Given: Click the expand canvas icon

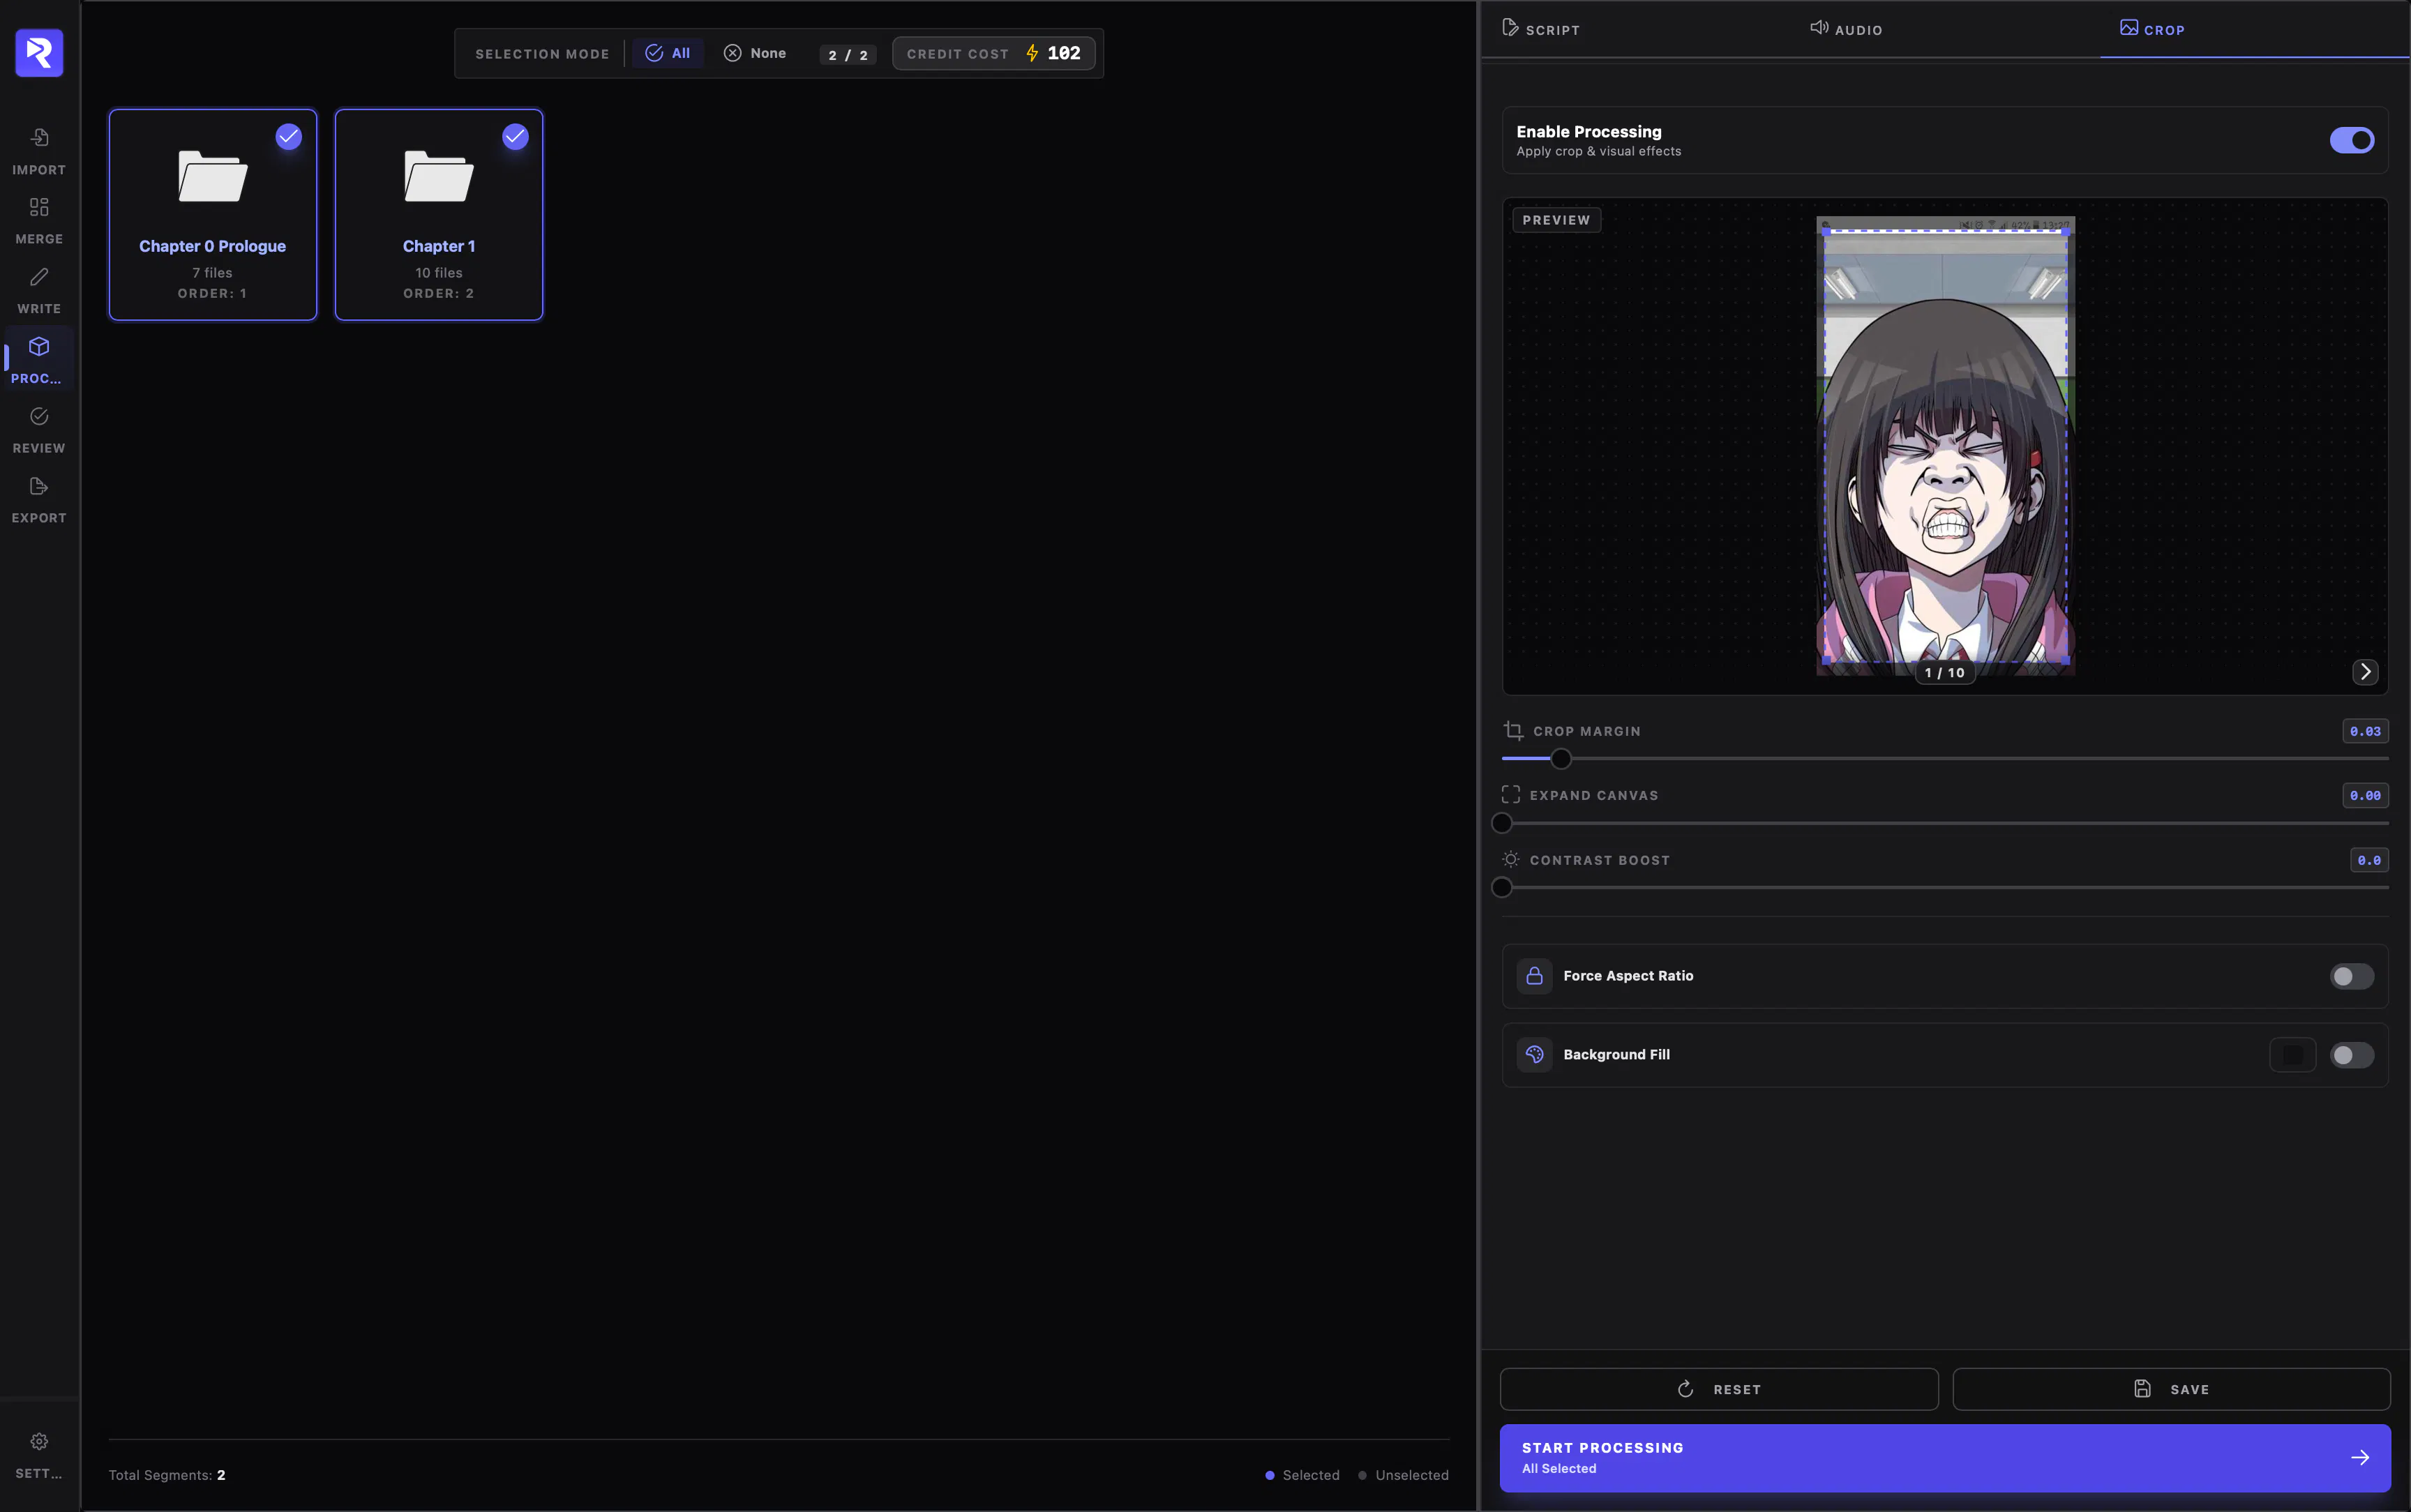Looking at the screenshot, I should click(1511, 795).
